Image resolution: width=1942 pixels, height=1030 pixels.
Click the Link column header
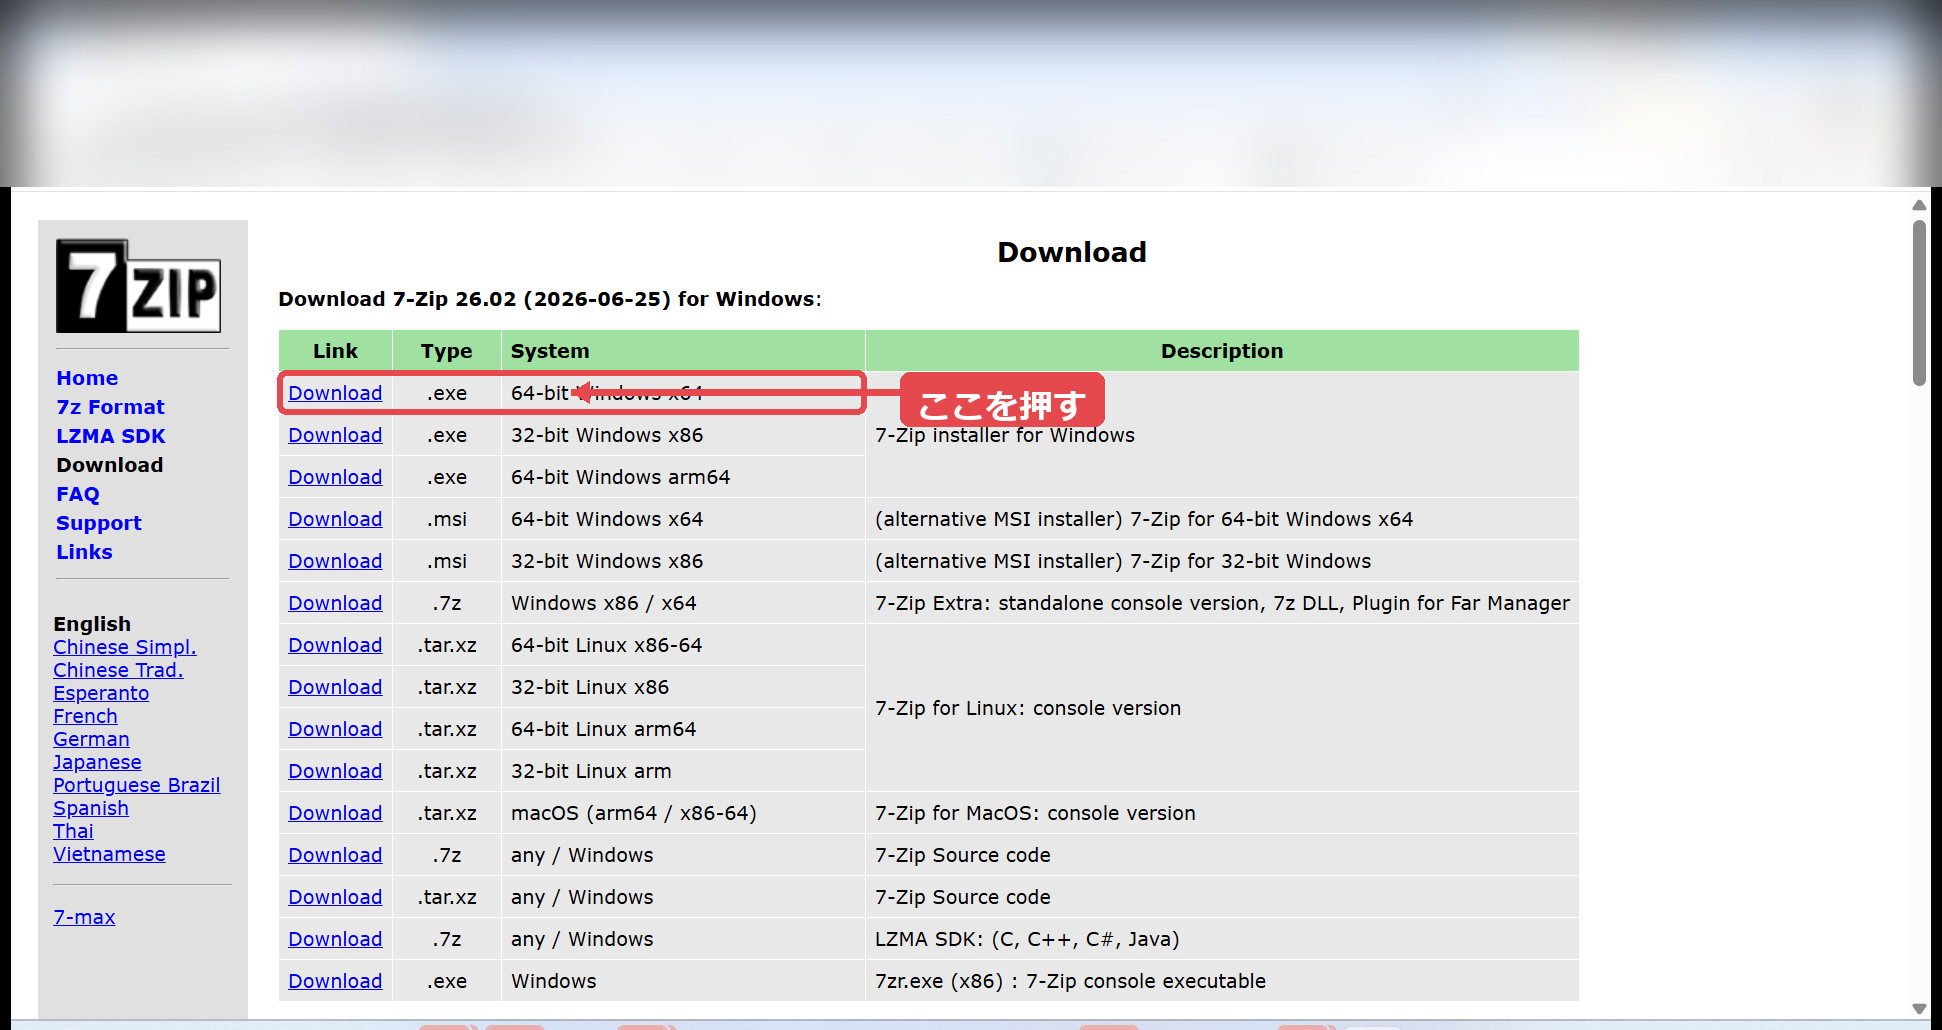pyautogui.click(x=335, y=351)
